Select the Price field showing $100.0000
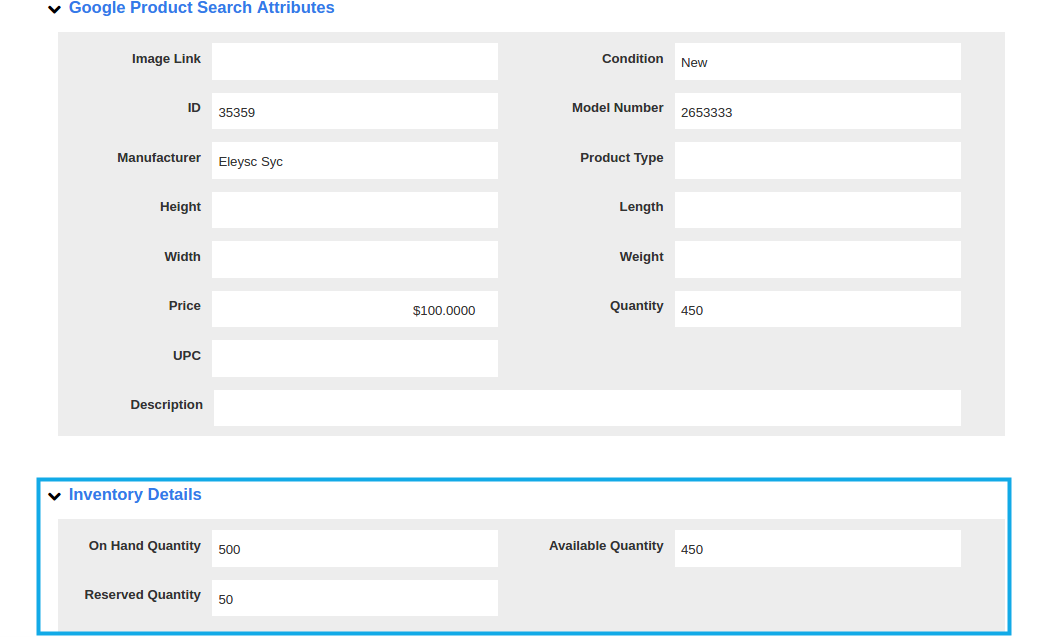The height and width of the screenshot is (637, 1041). click(354, 309)
